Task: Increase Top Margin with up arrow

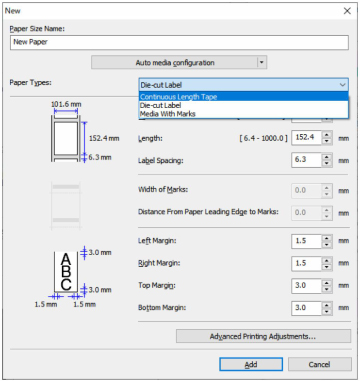Action: click(x=327, y=282)
